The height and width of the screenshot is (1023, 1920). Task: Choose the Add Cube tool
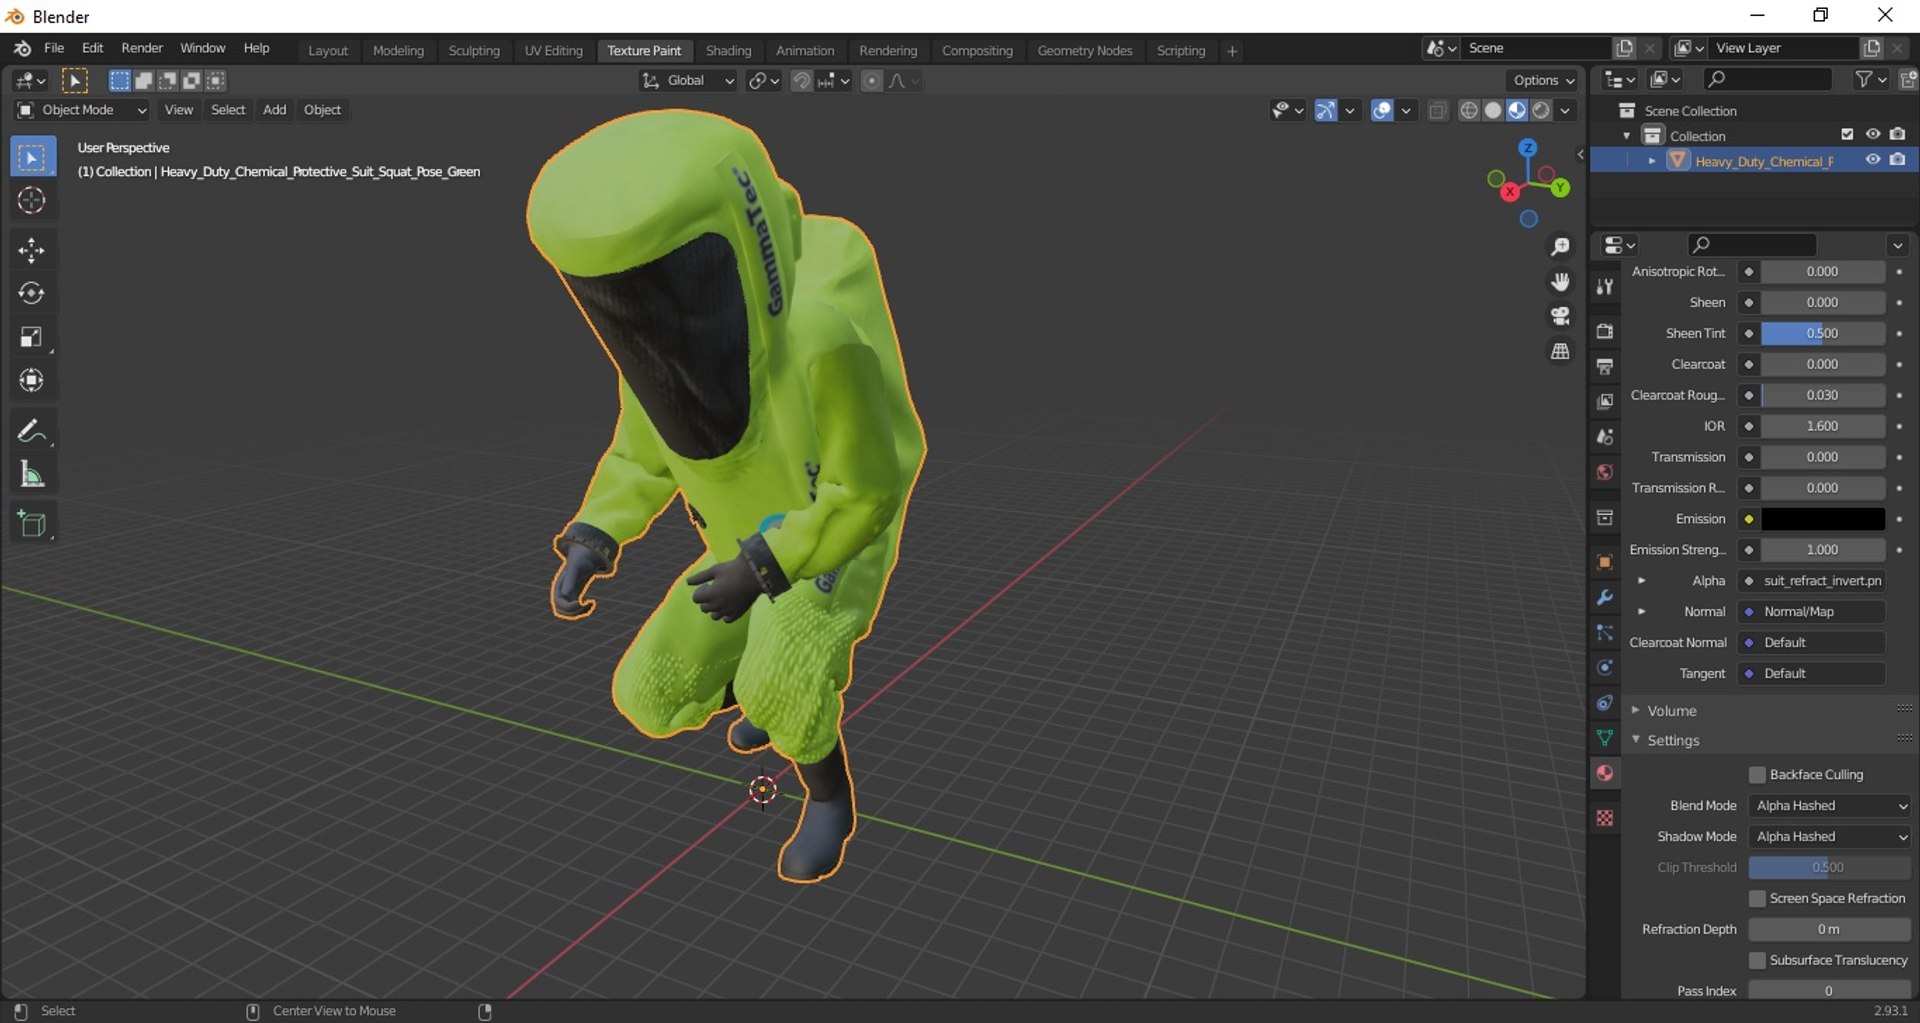[x=32, y=524]
